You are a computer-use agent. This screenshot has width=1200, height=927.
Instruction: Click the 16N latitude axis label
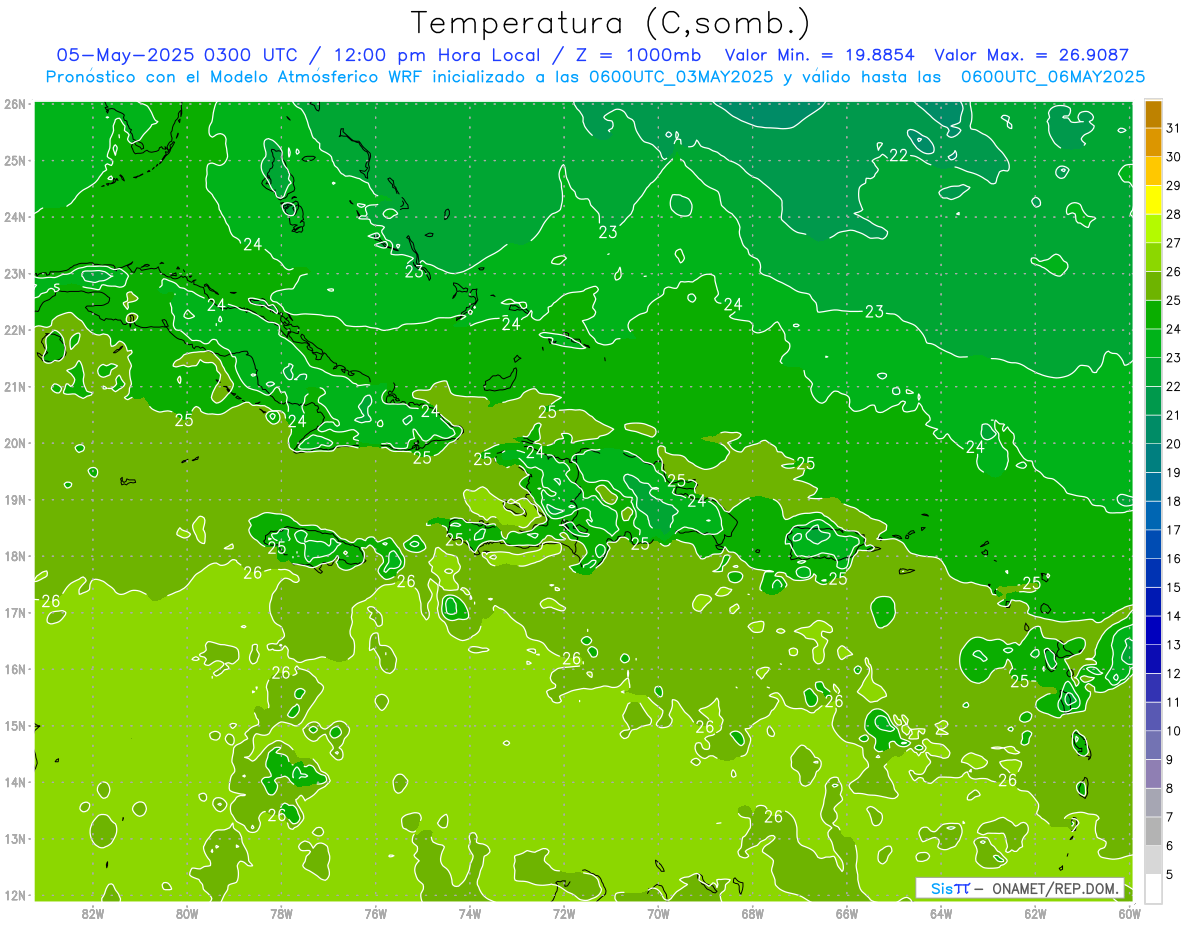(15, 669)
